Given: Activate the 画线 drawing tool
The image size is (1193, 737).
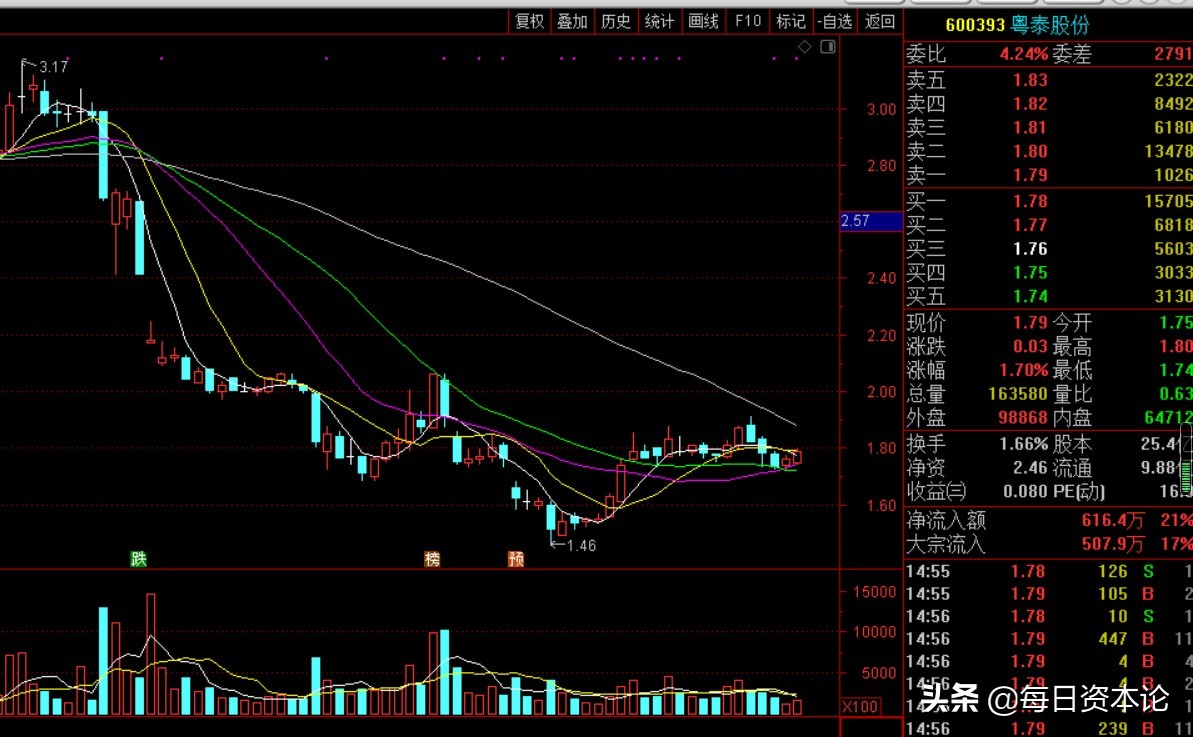Looking at the screenshot, I should pos(704,21).
